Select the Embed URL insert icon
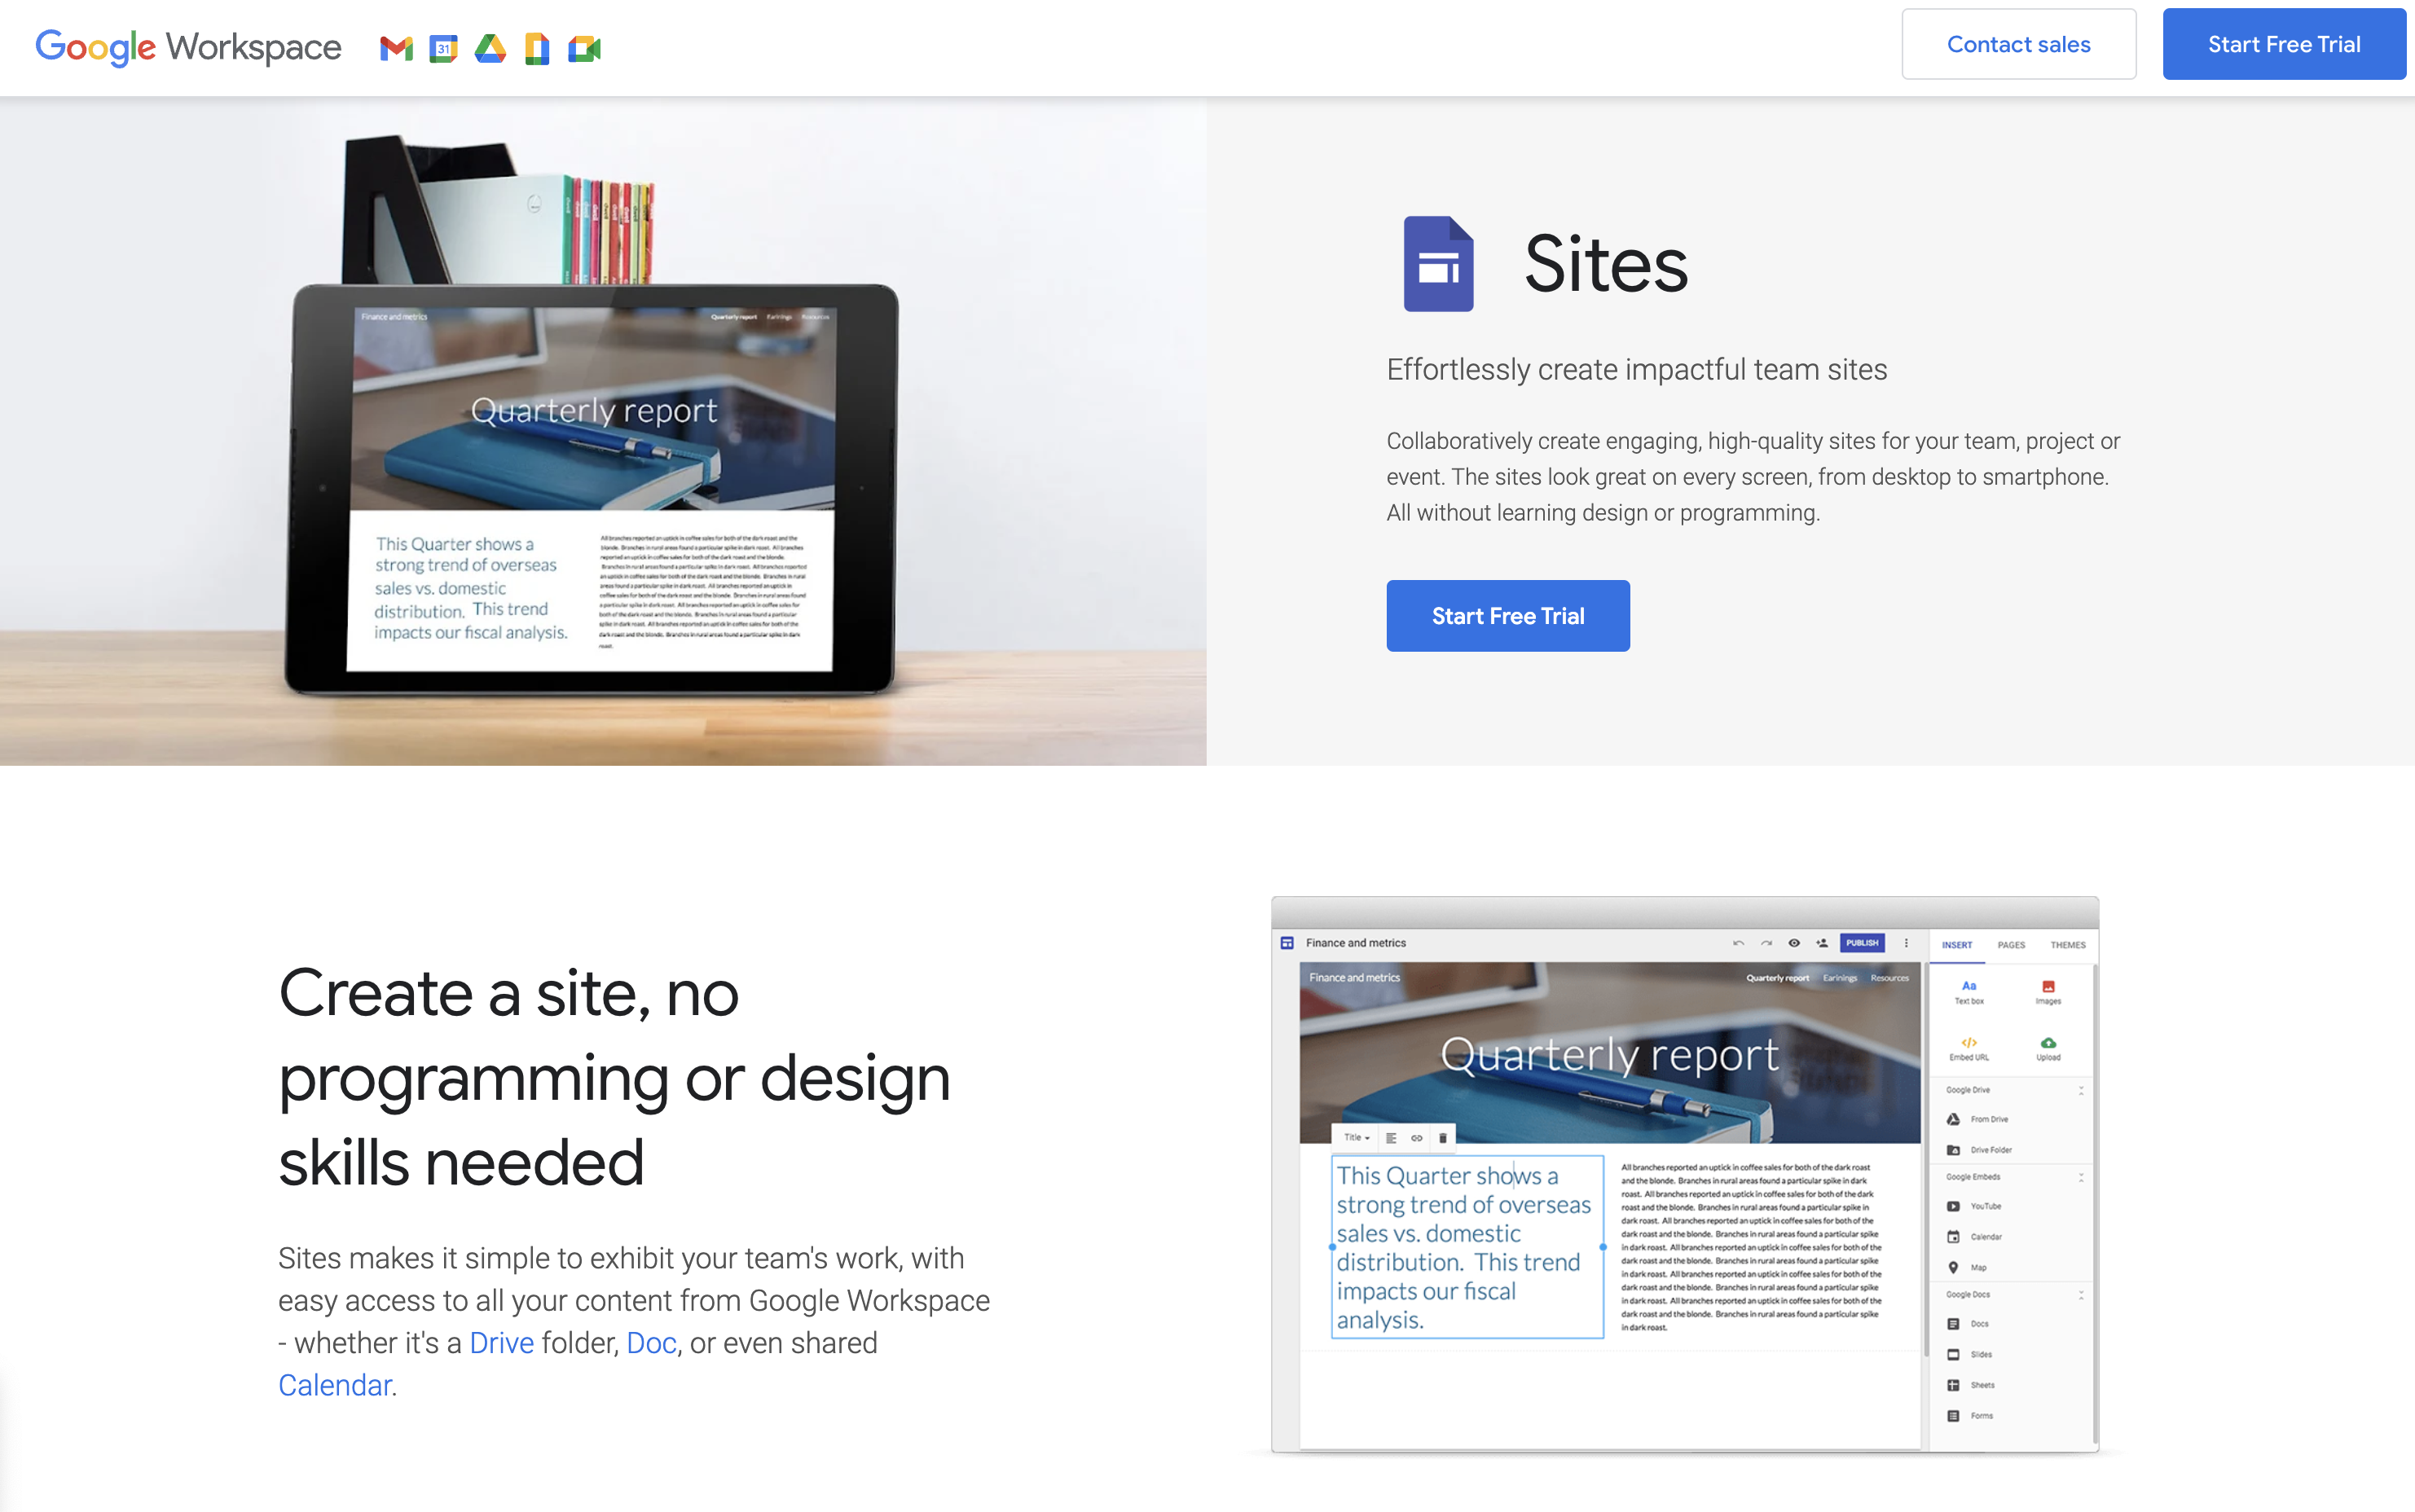The width and height of the screenshot is (2415, 1512). click(x=1969, y=1042)
